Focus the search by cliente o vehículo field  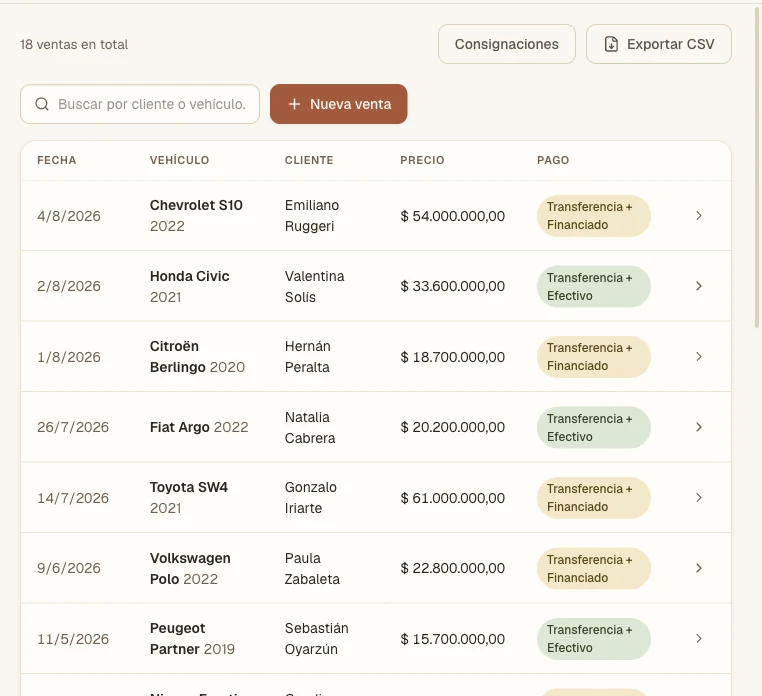pos(140,104)
